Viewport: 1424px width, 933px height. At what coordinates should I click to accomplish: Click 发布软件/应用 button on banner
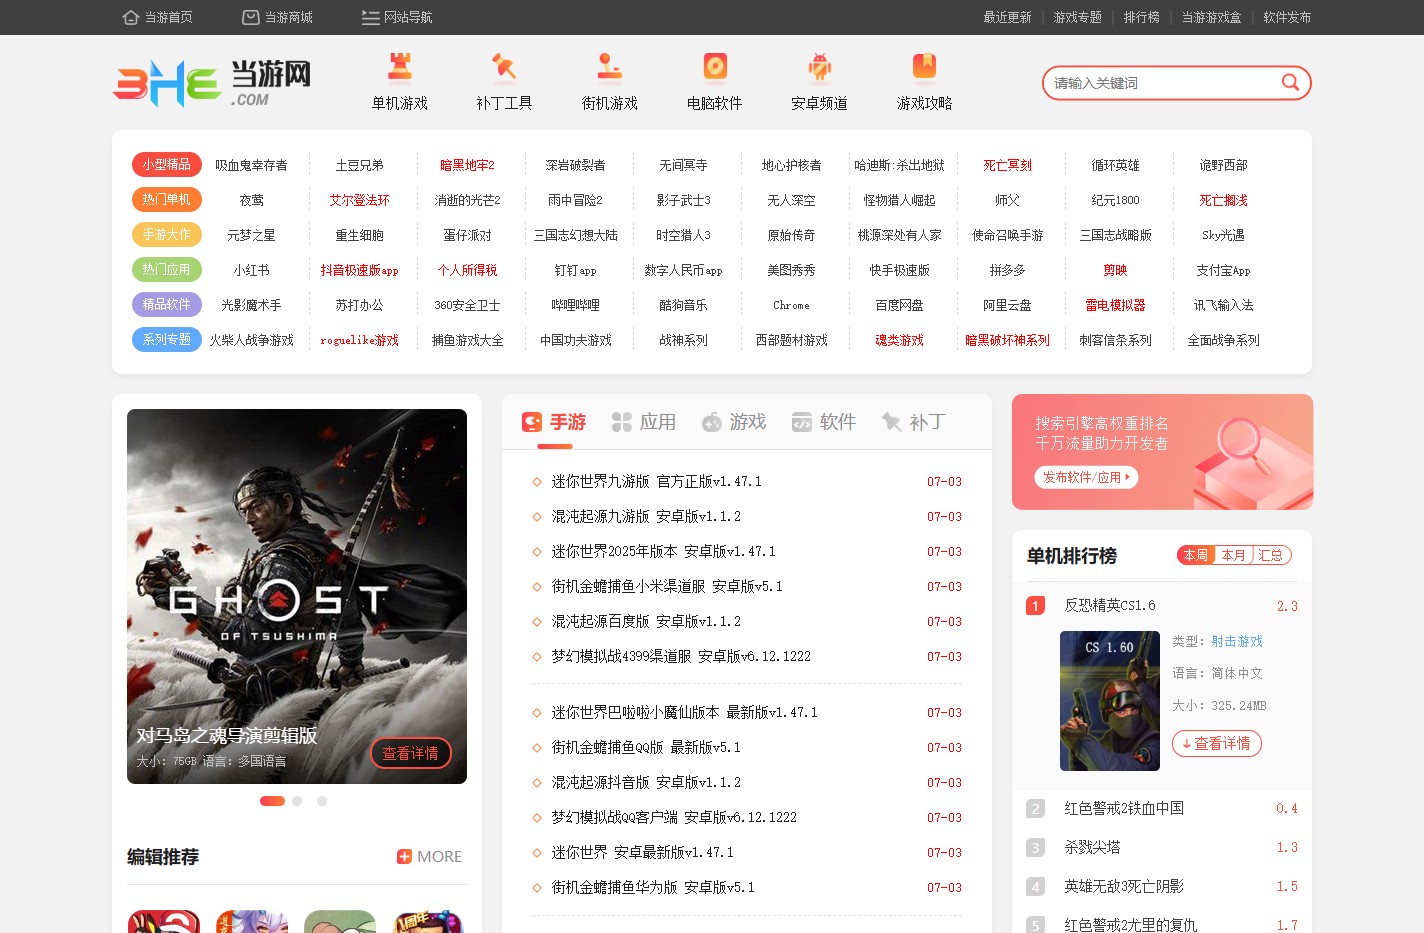coord(1086,477)
